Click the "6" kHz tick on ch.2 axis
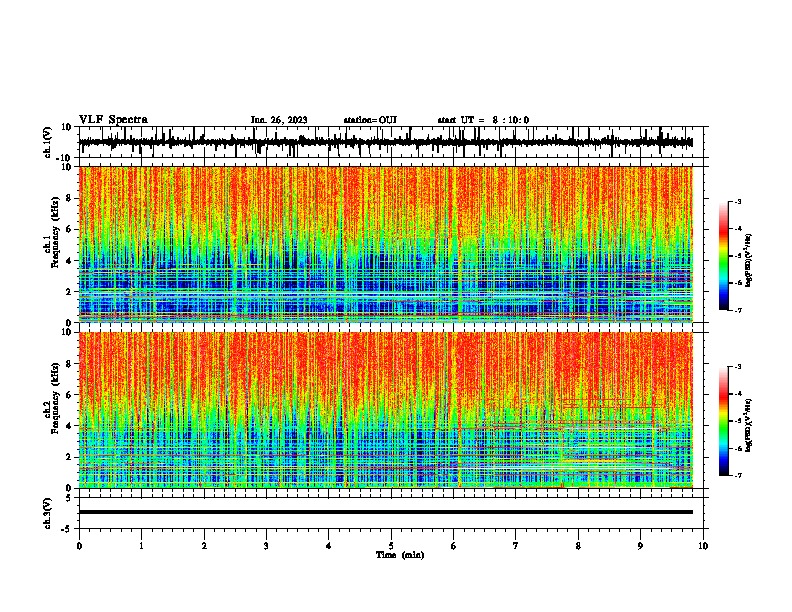Image resolution: width=792 pixels, height=612 pixels. tap(70, 395)
